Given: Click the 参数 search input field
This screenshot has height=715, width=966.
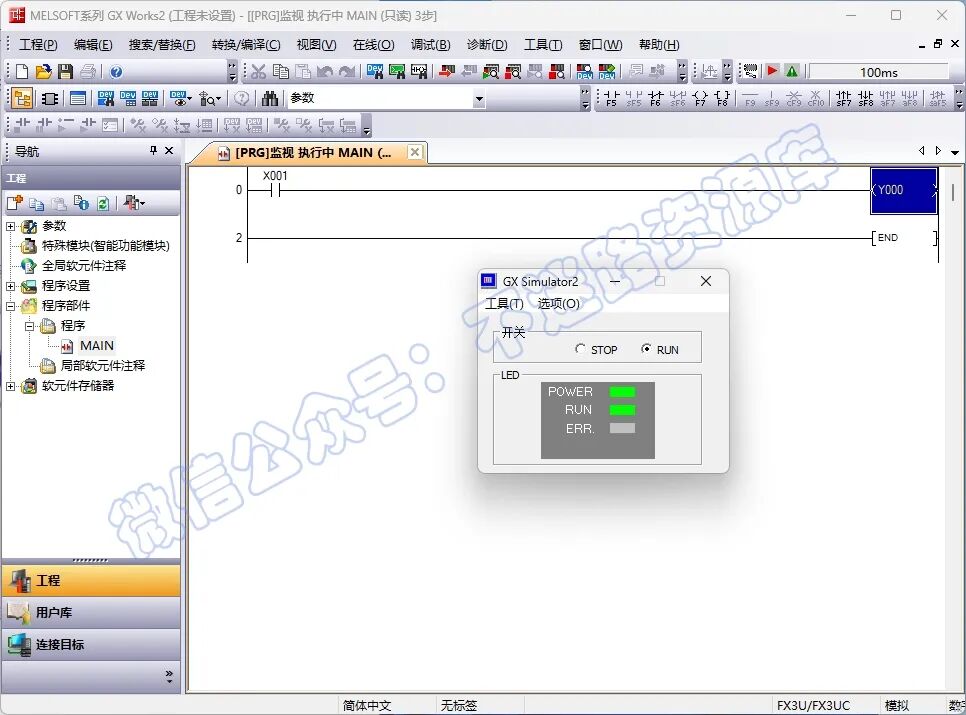Looking at the screenshot, I should click(380, 99).
